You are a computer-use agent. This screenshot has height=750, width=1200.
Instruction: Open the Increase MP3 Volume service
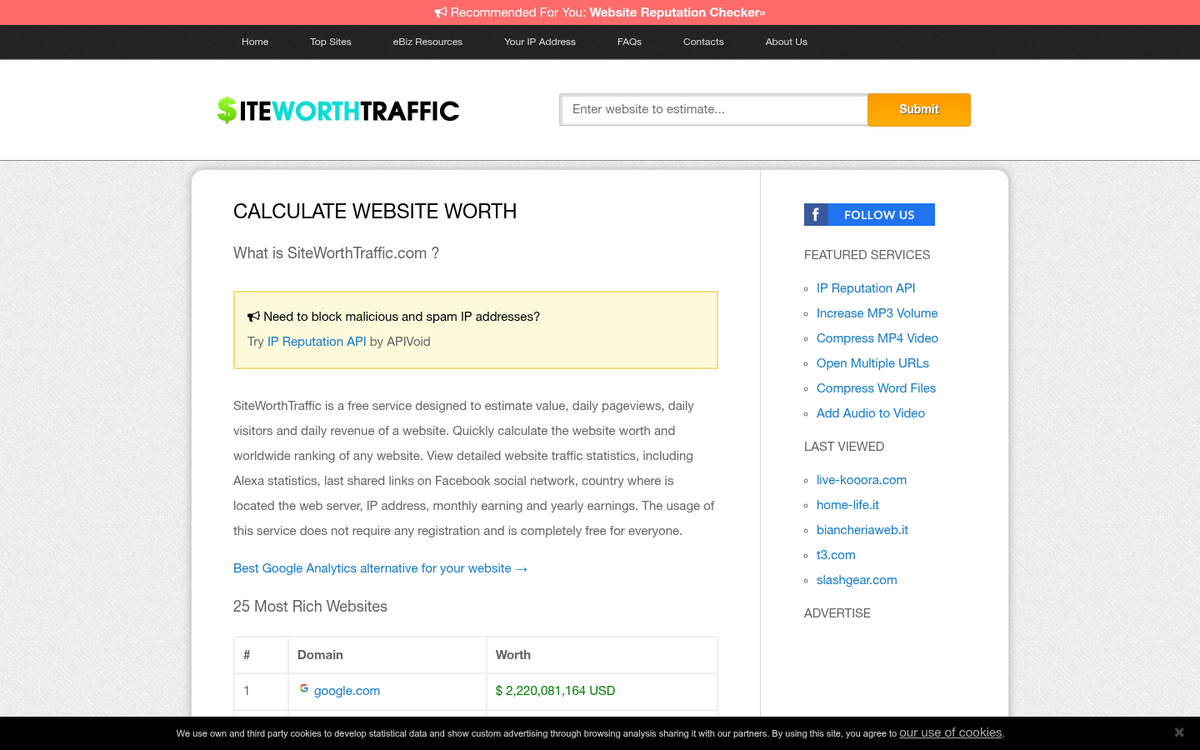[x=877, y=313]
